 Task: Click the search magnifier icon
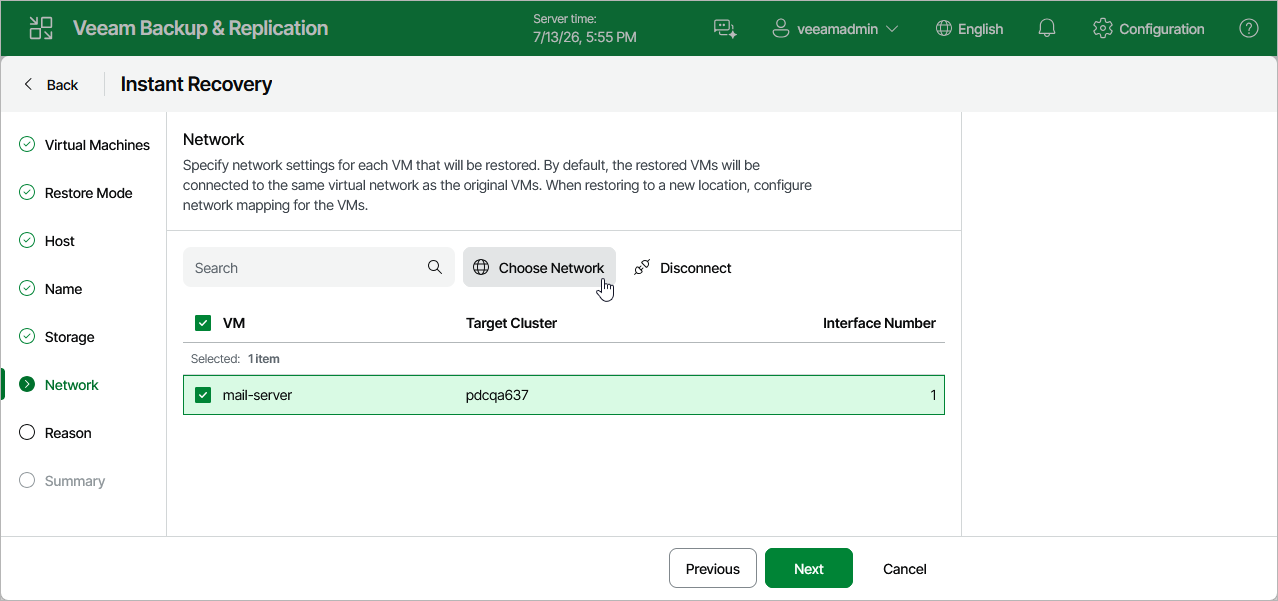point(435,267)
